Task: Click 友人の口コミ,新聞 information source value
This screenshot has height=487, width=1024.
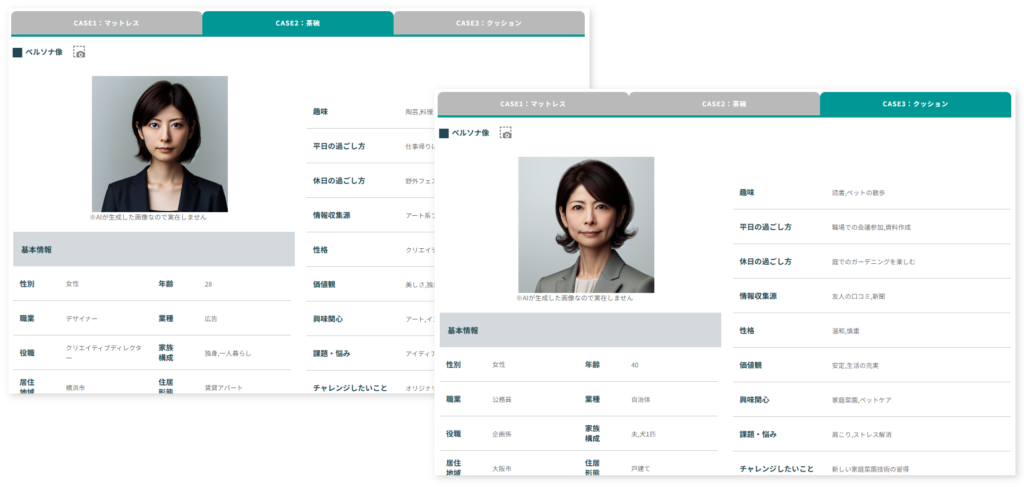Action: click(x=857, y=296)
